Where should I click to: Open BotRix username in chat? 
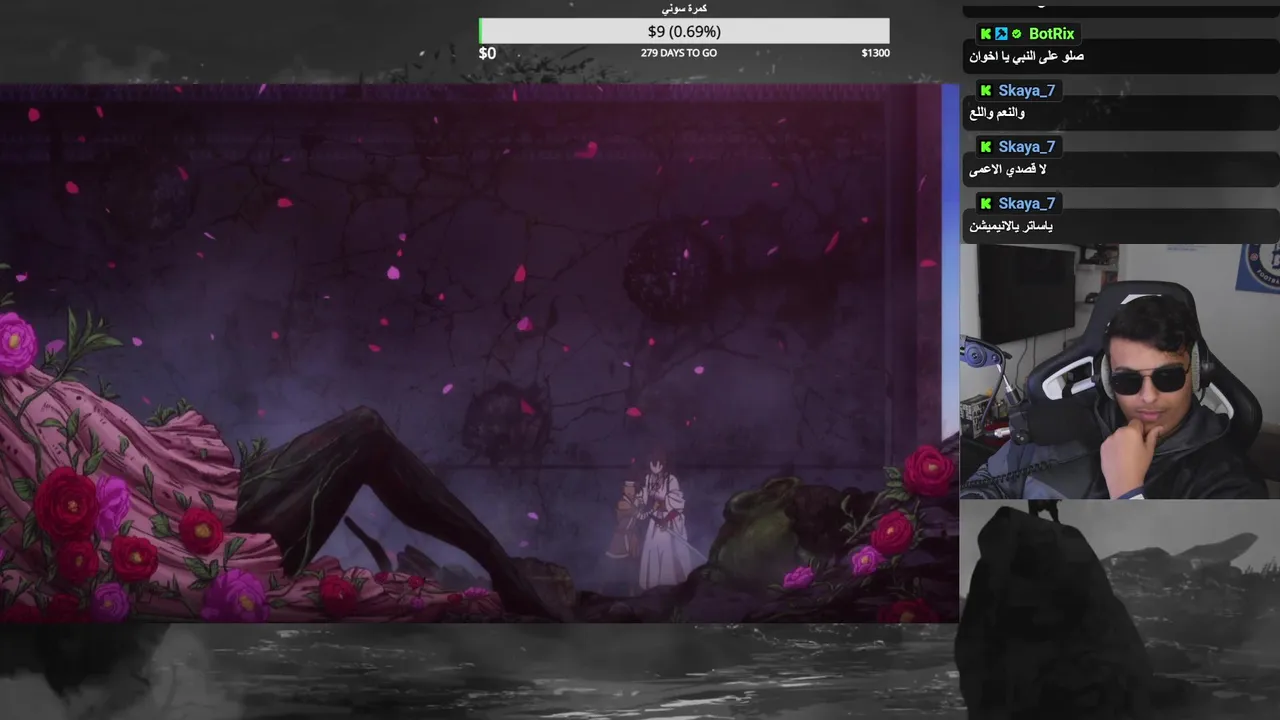click(x=1051, y=34)
